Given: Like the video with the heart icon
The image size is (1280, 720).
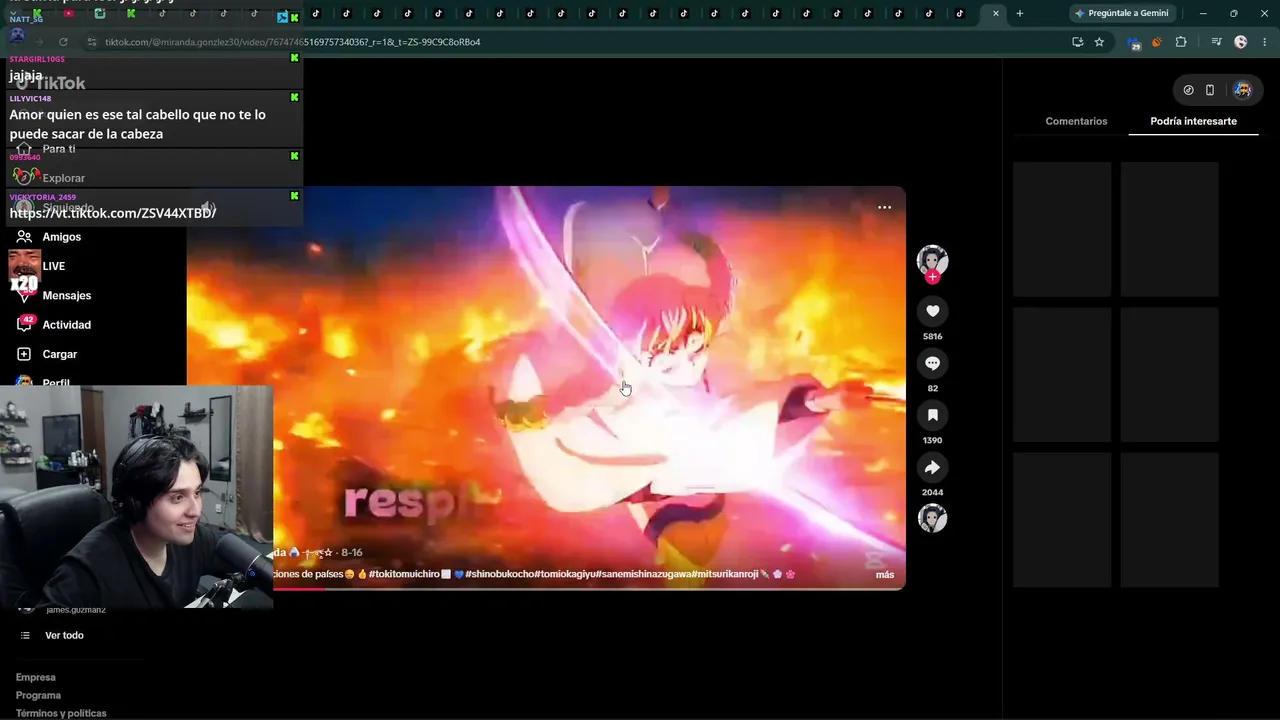Looking at the screenshot, I should click(932, 311).
